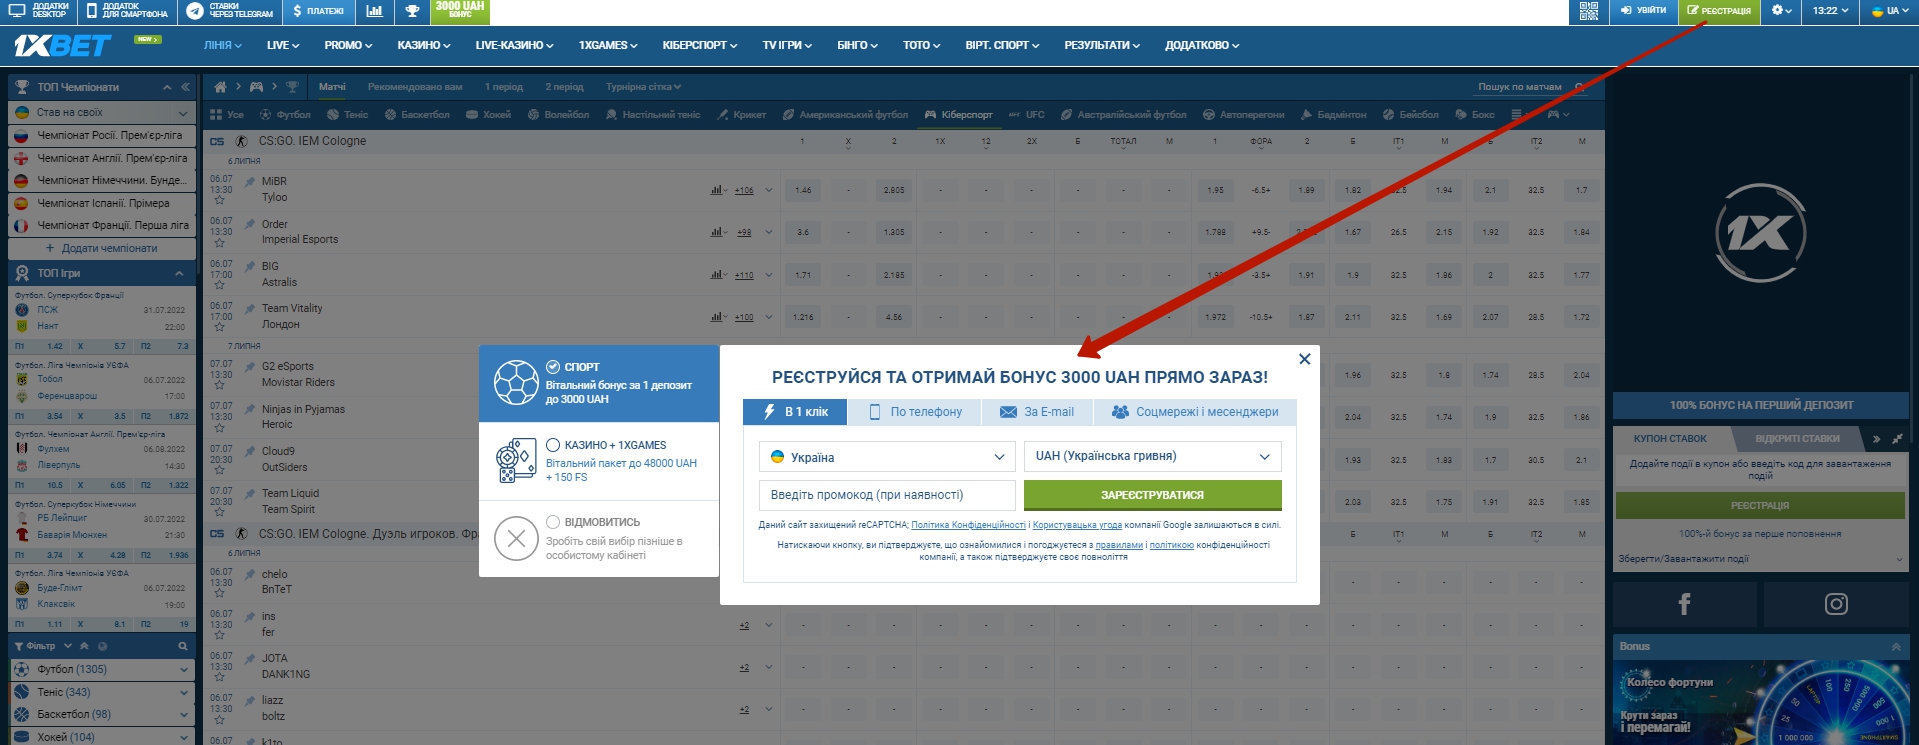Open the Україна country dropdown
1919x745 pixels.
click(886, 457)
